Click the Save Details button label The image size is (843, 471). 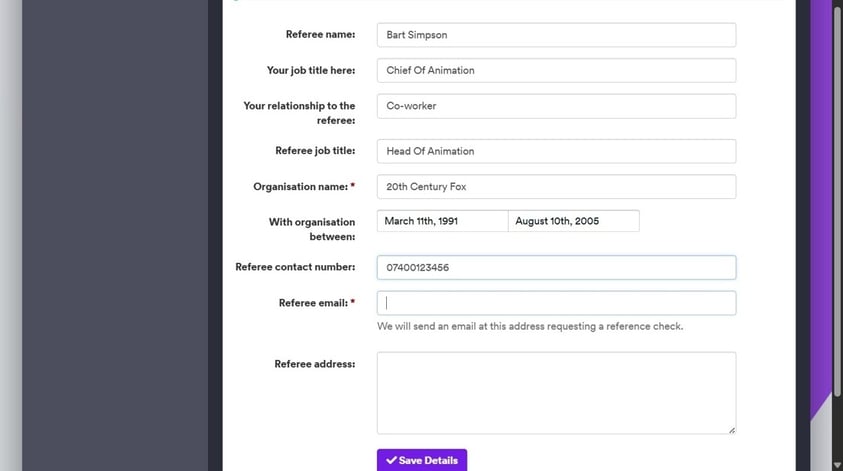click(x=428, y=460)
